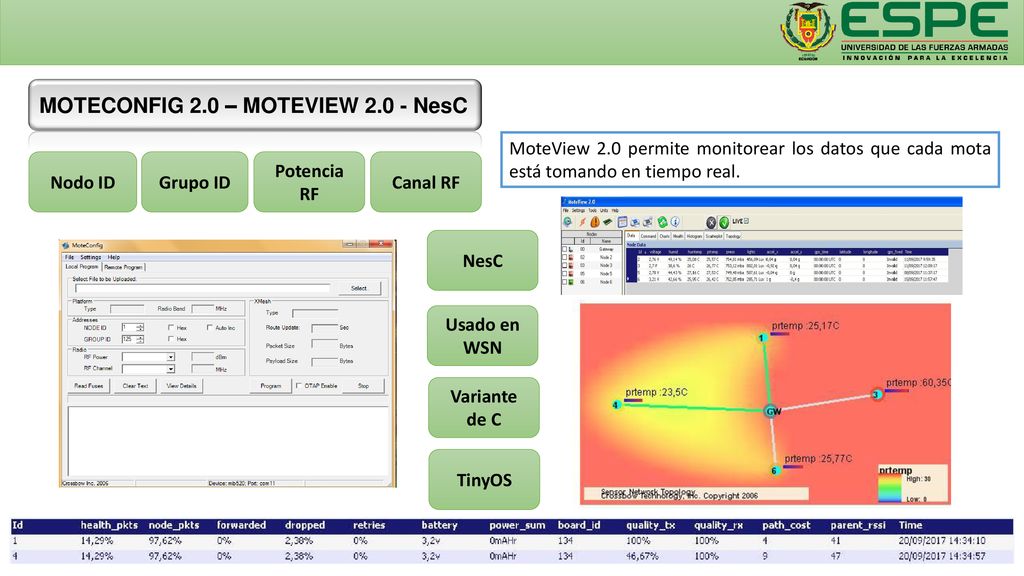The image size is (1024, 576).
Task: Check the Node 5 checkbox in MoteView
Action: coord(564,274)
